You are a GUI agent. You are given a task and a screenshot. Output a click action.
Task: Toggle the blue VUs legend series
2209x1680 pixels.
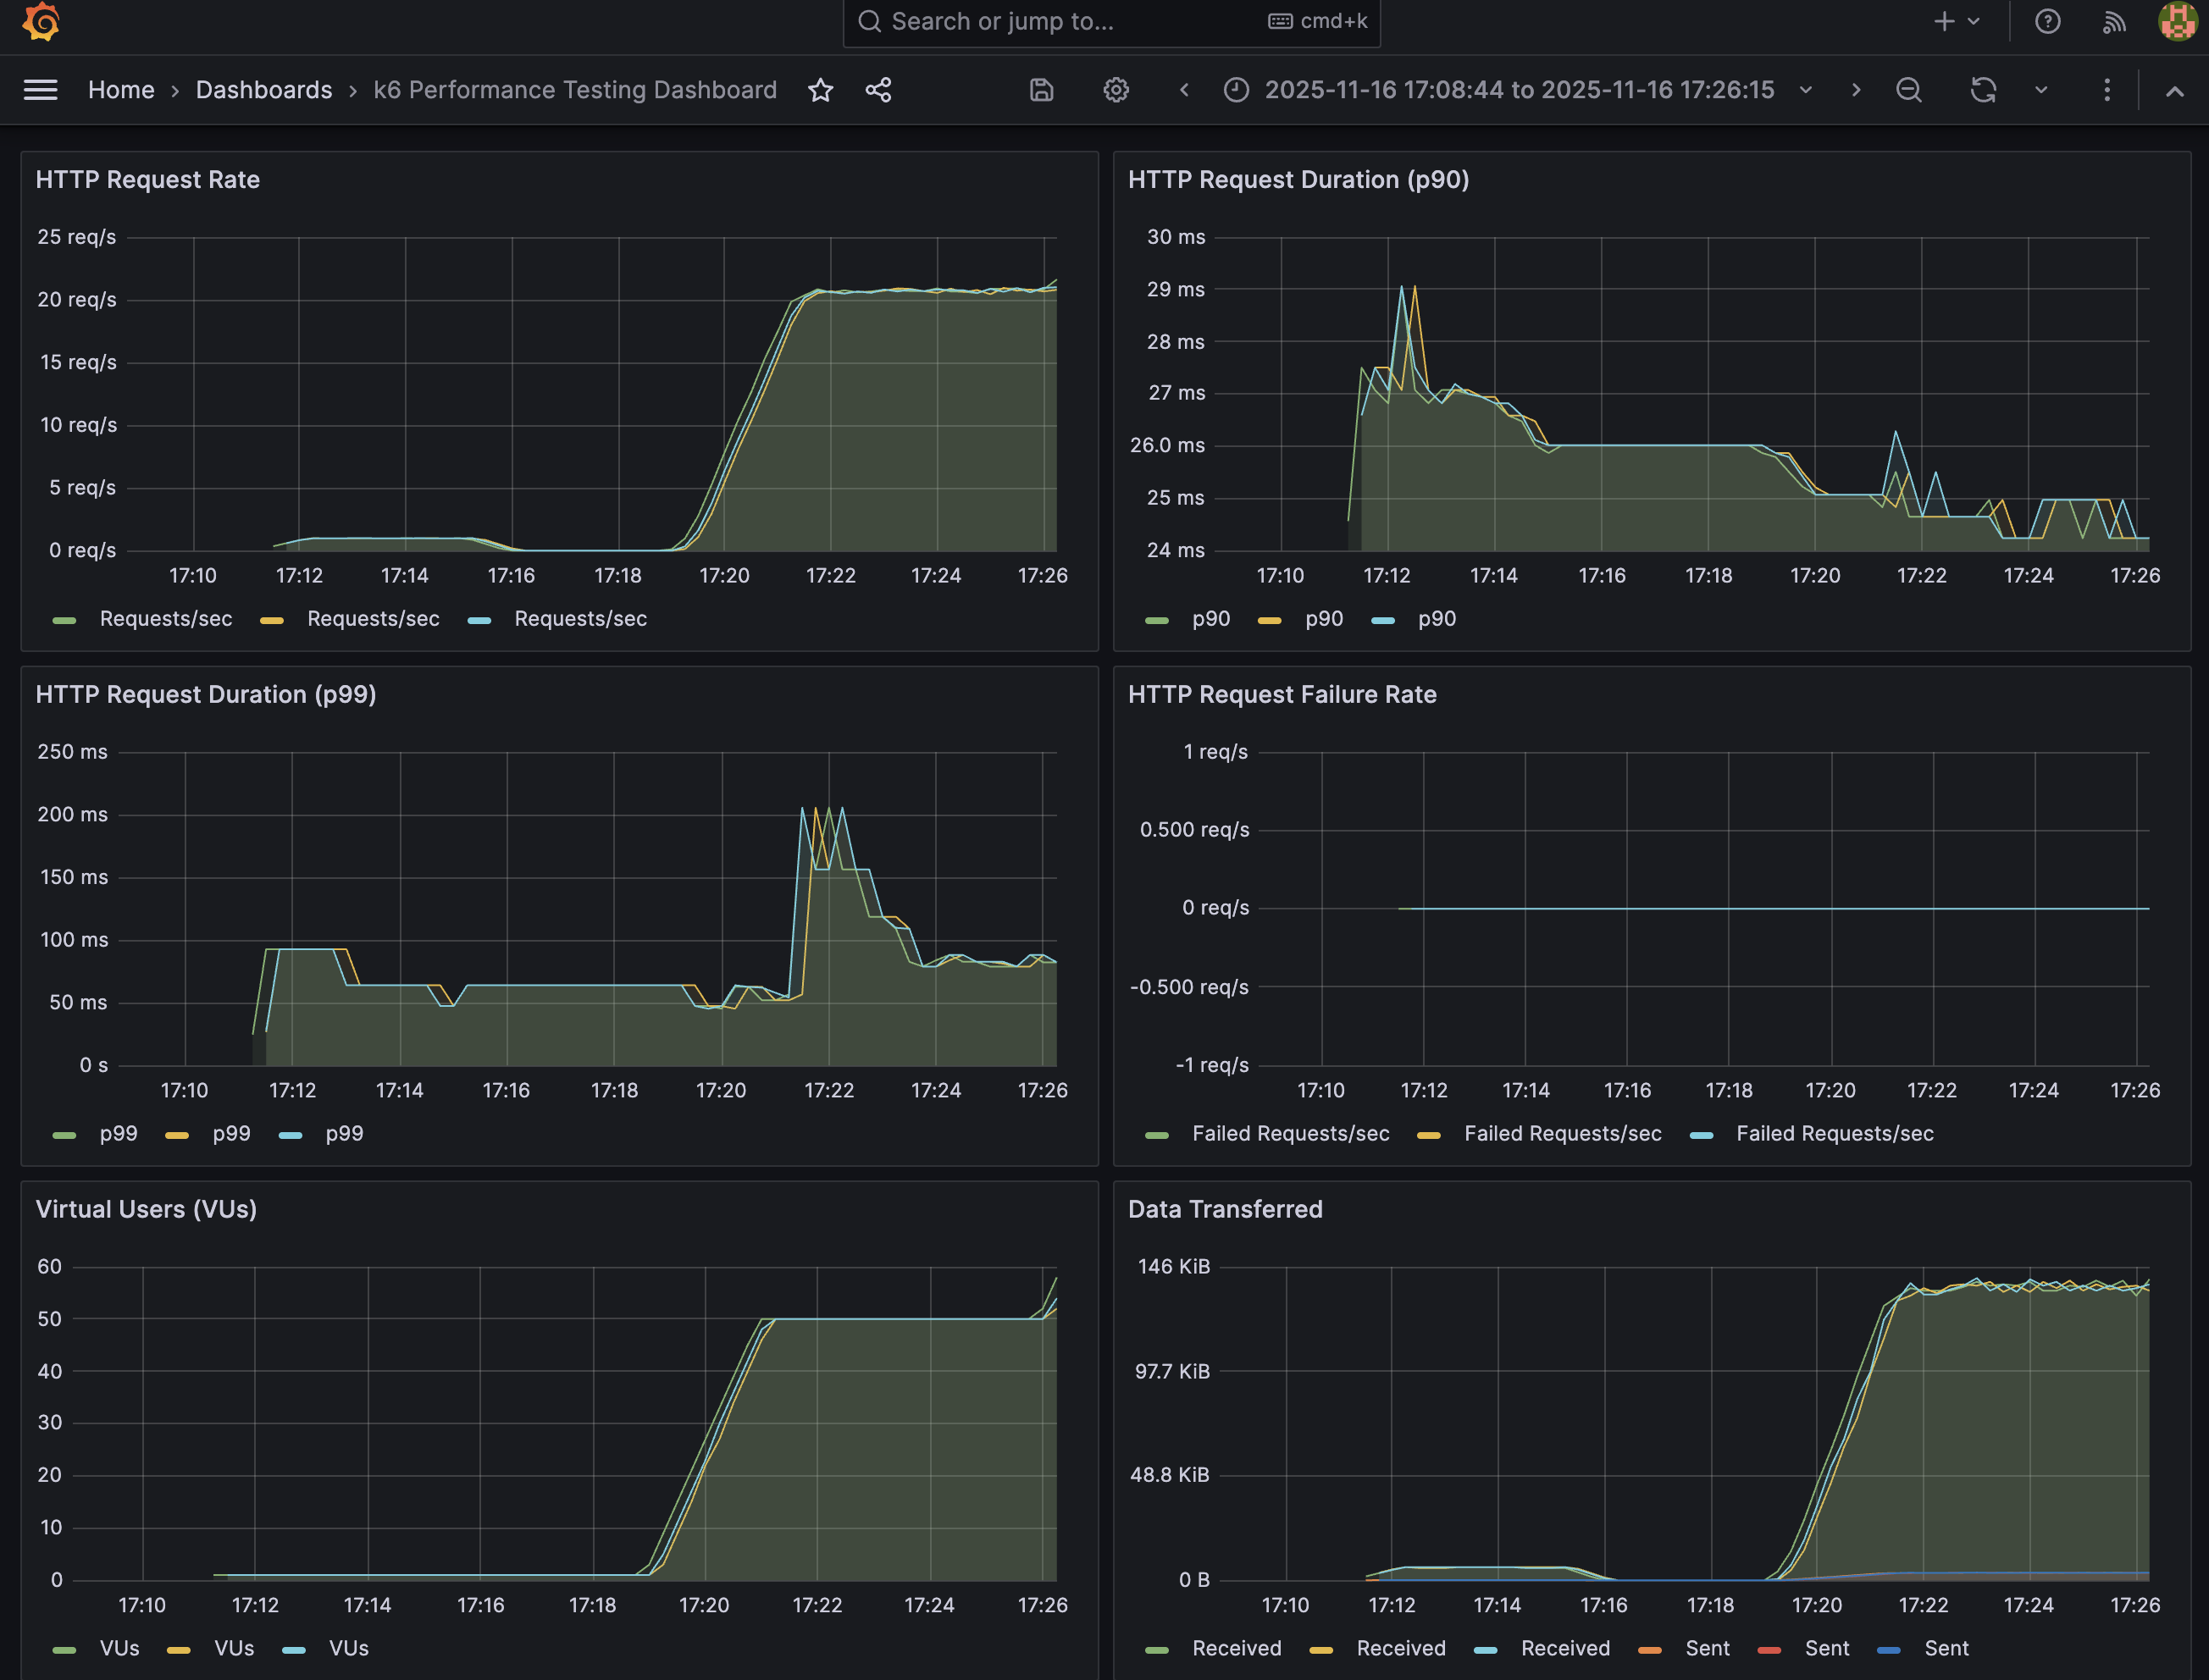[x=348, y=1649]
